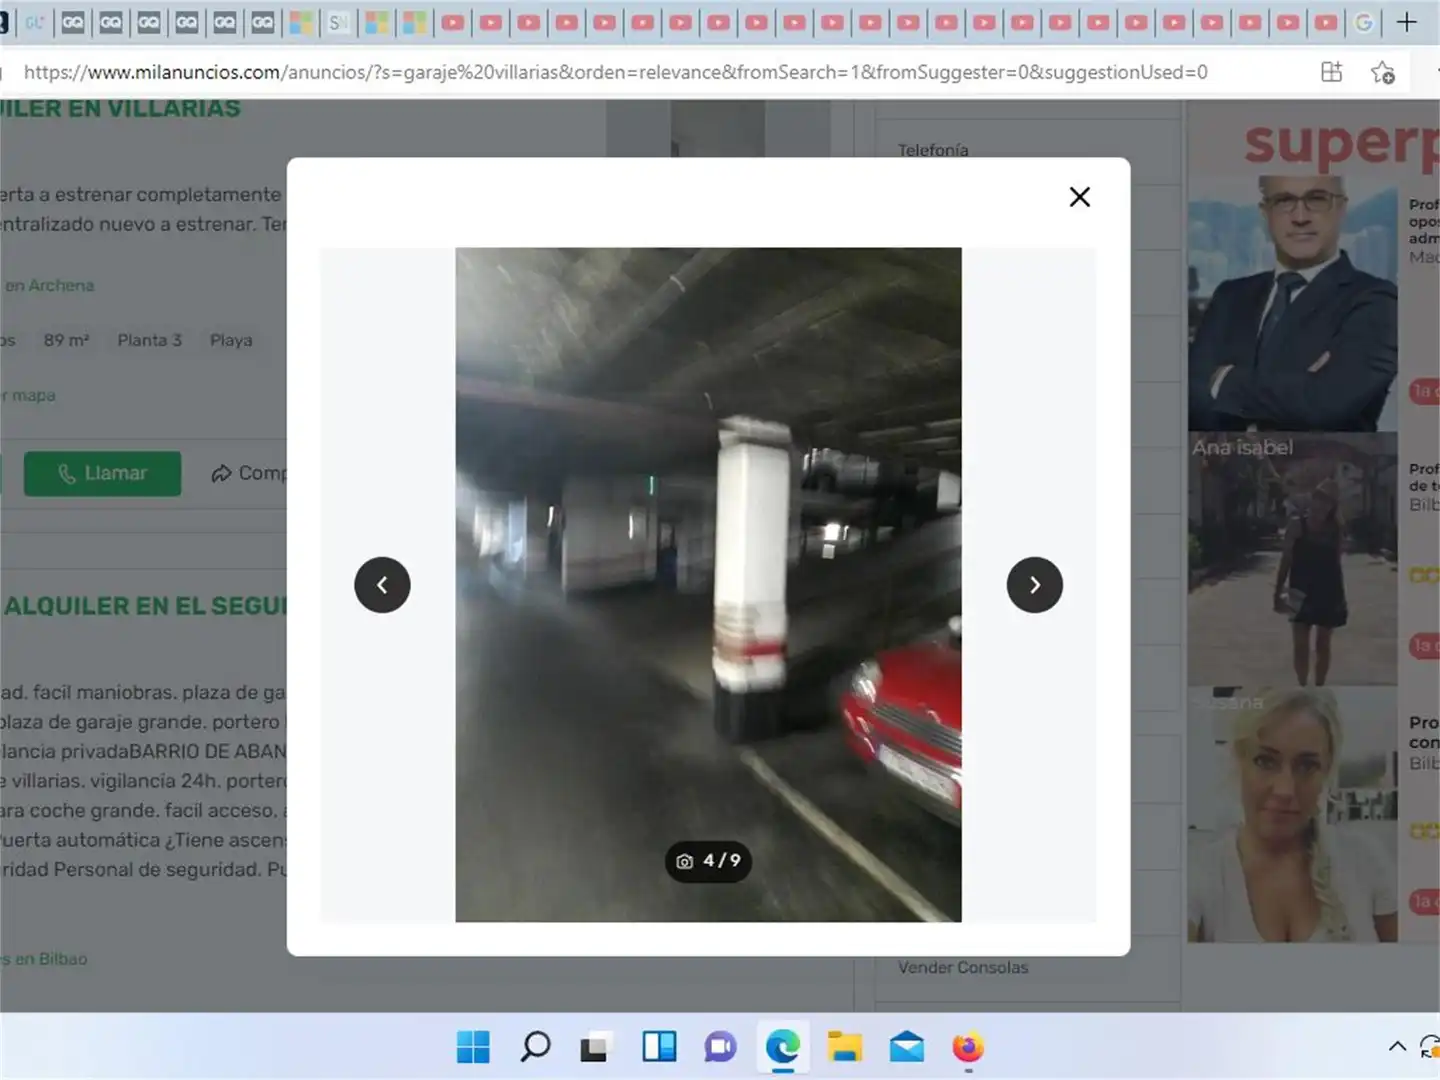
Task: Open the ad photo of man in suit
Action: (x=1292, y=303)
